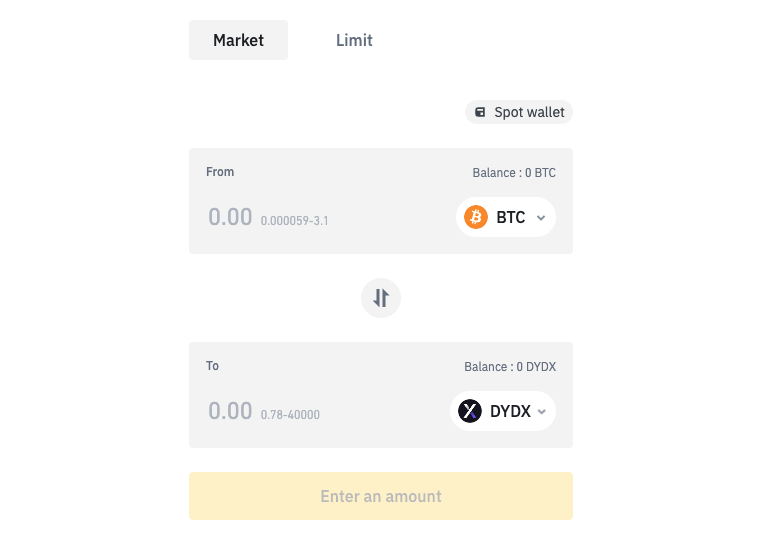The image size is (771, 558).
Task: Switch to the Market tab
Action: click(x=238, y=40)
